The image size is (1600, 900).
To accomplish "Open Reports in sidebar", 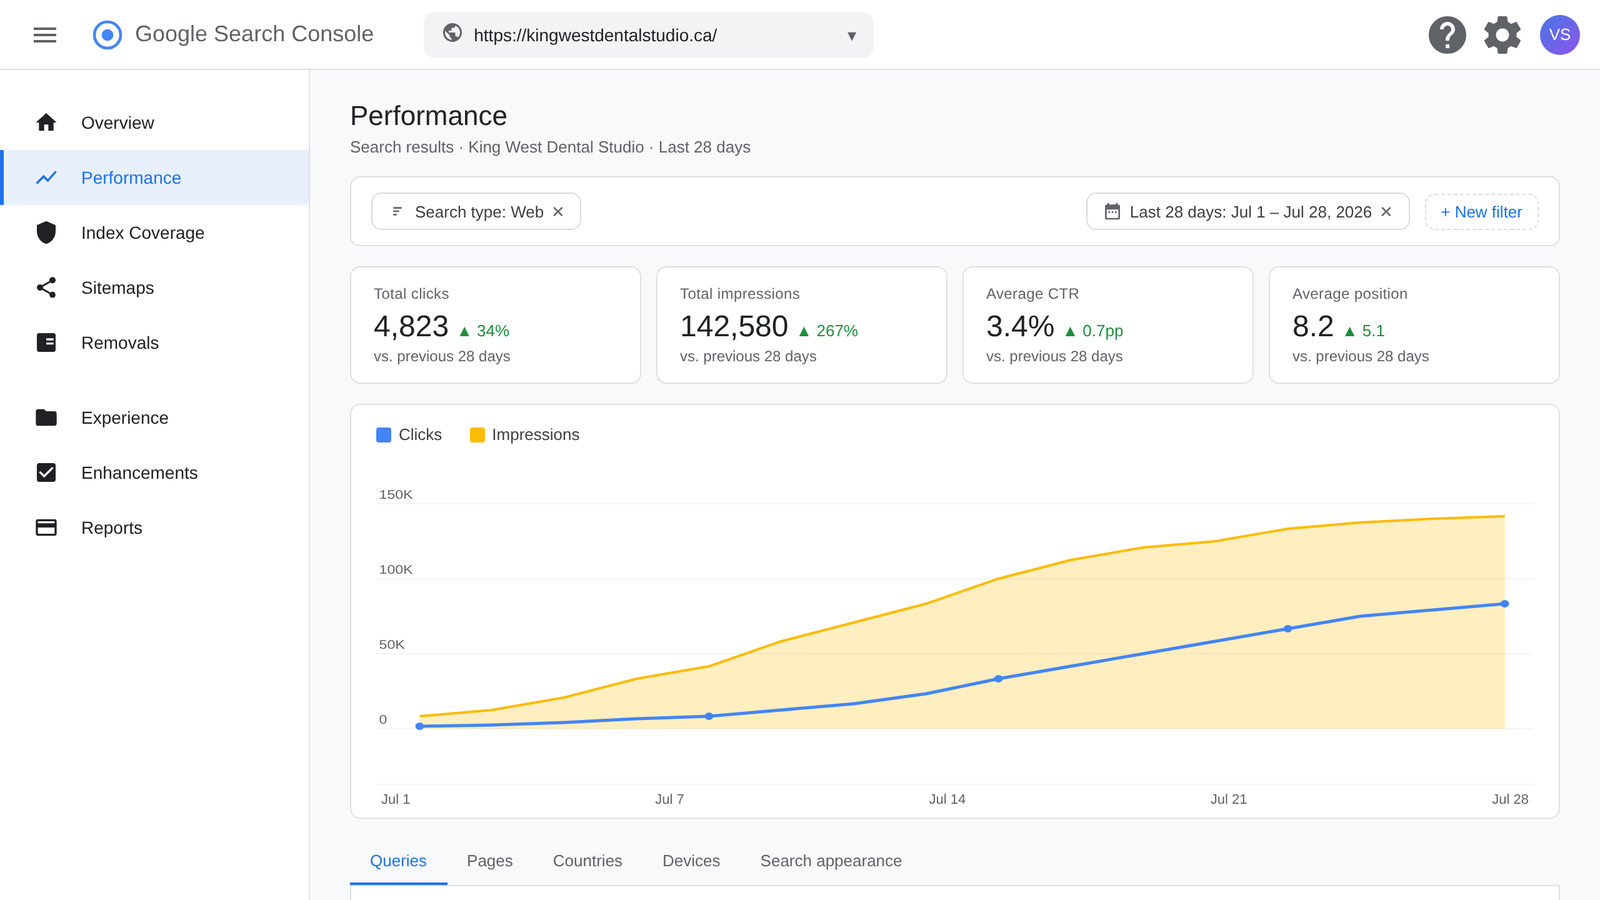I will click(154, 528).
